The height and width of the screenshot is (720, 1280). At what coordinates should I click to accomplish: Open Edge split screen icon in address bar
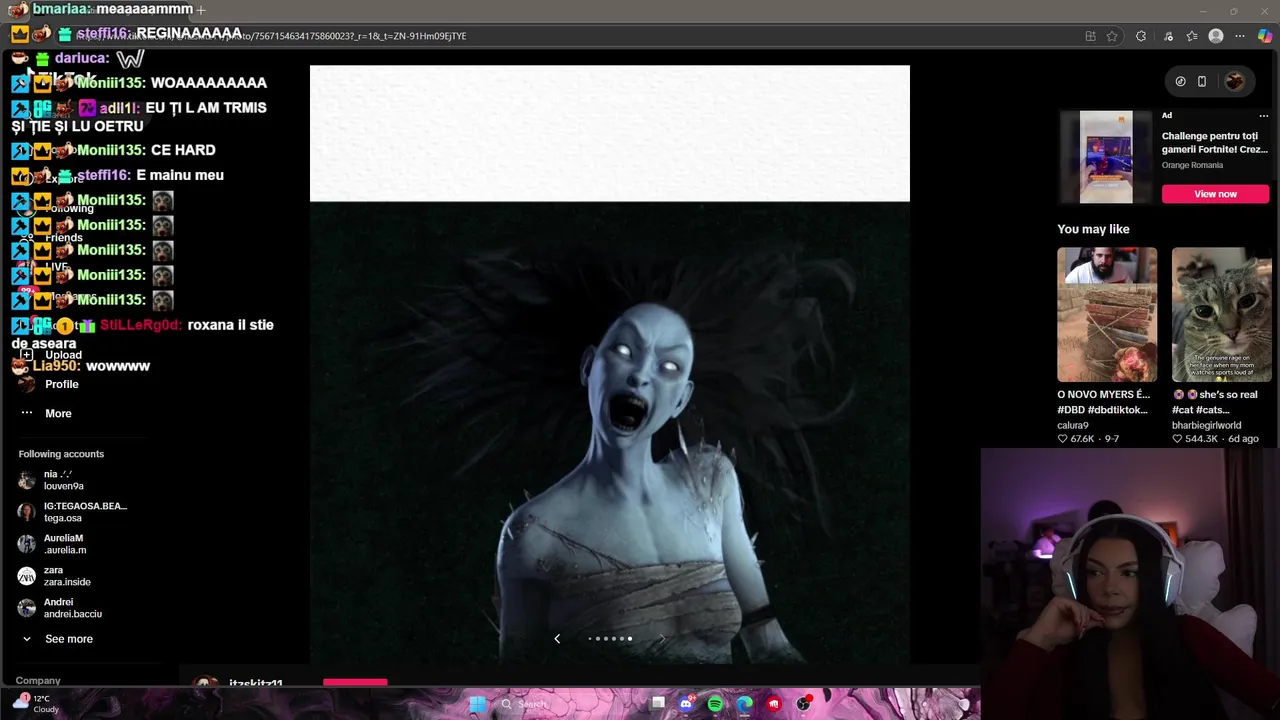pyautogui.click(x=1090, y=36)
